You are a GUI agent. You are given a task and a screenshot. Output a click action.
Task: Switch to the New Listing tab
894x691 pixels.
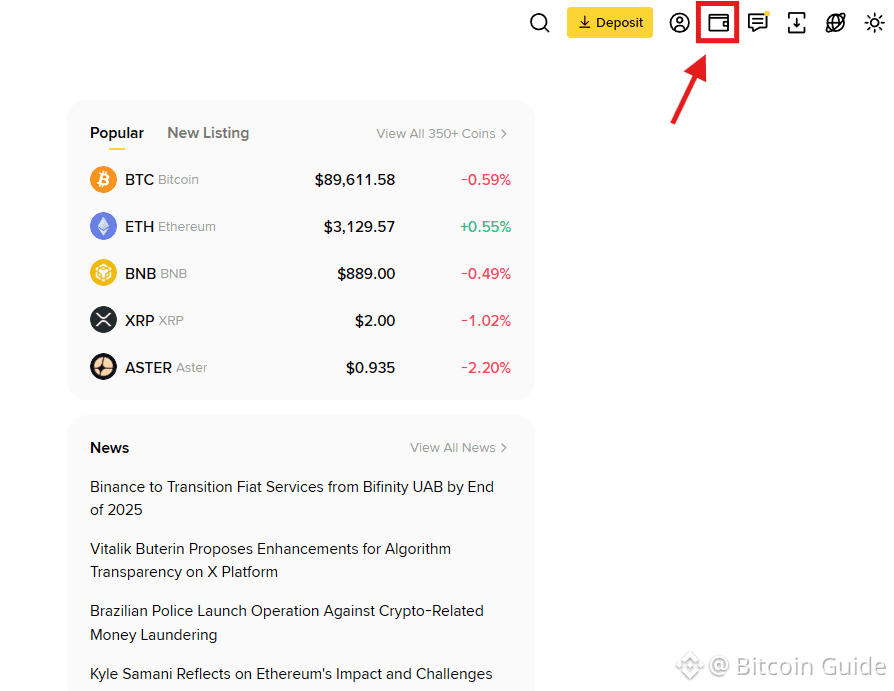pos(208,133)
